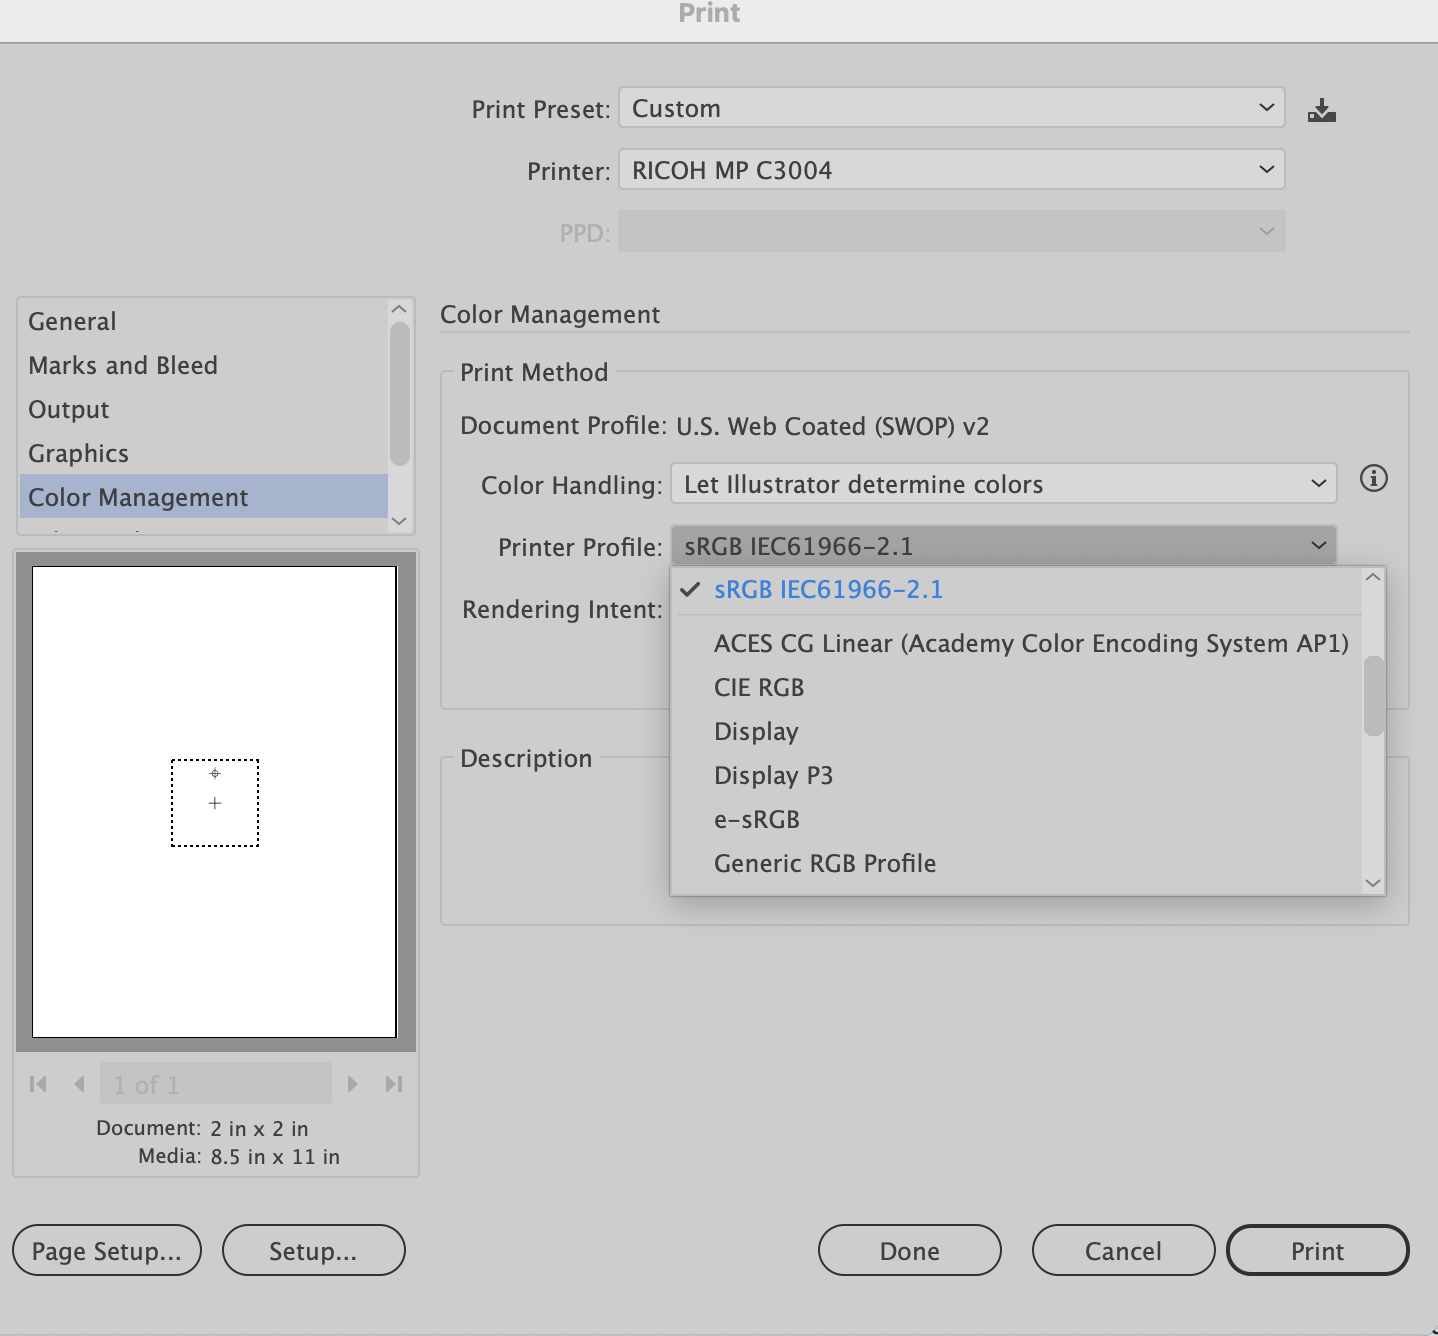1438x1336 pixels.
Task: Open the Color Handling info icon
Action: click(1374, 479)
